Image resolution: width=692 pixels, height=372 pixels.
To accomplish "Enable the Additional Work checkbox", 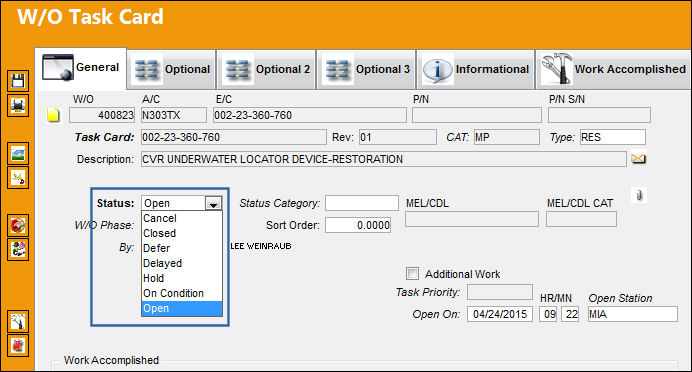I will pos(412,274).
